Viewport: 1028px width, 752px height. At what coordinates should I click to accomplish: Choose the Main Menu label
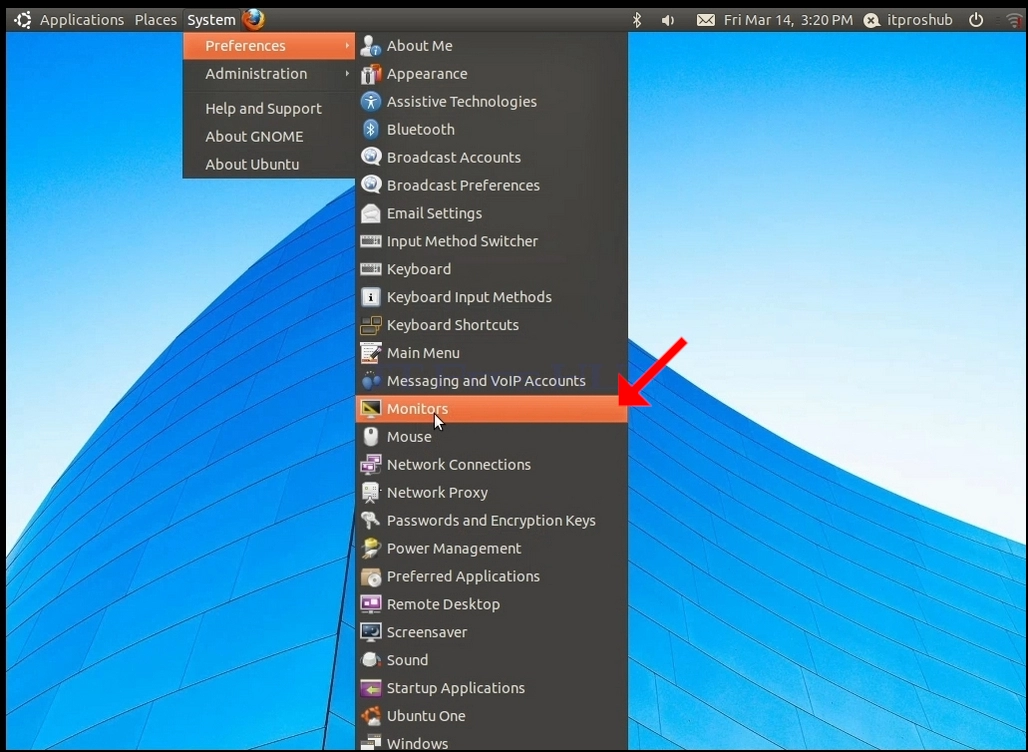coord(423,353)
